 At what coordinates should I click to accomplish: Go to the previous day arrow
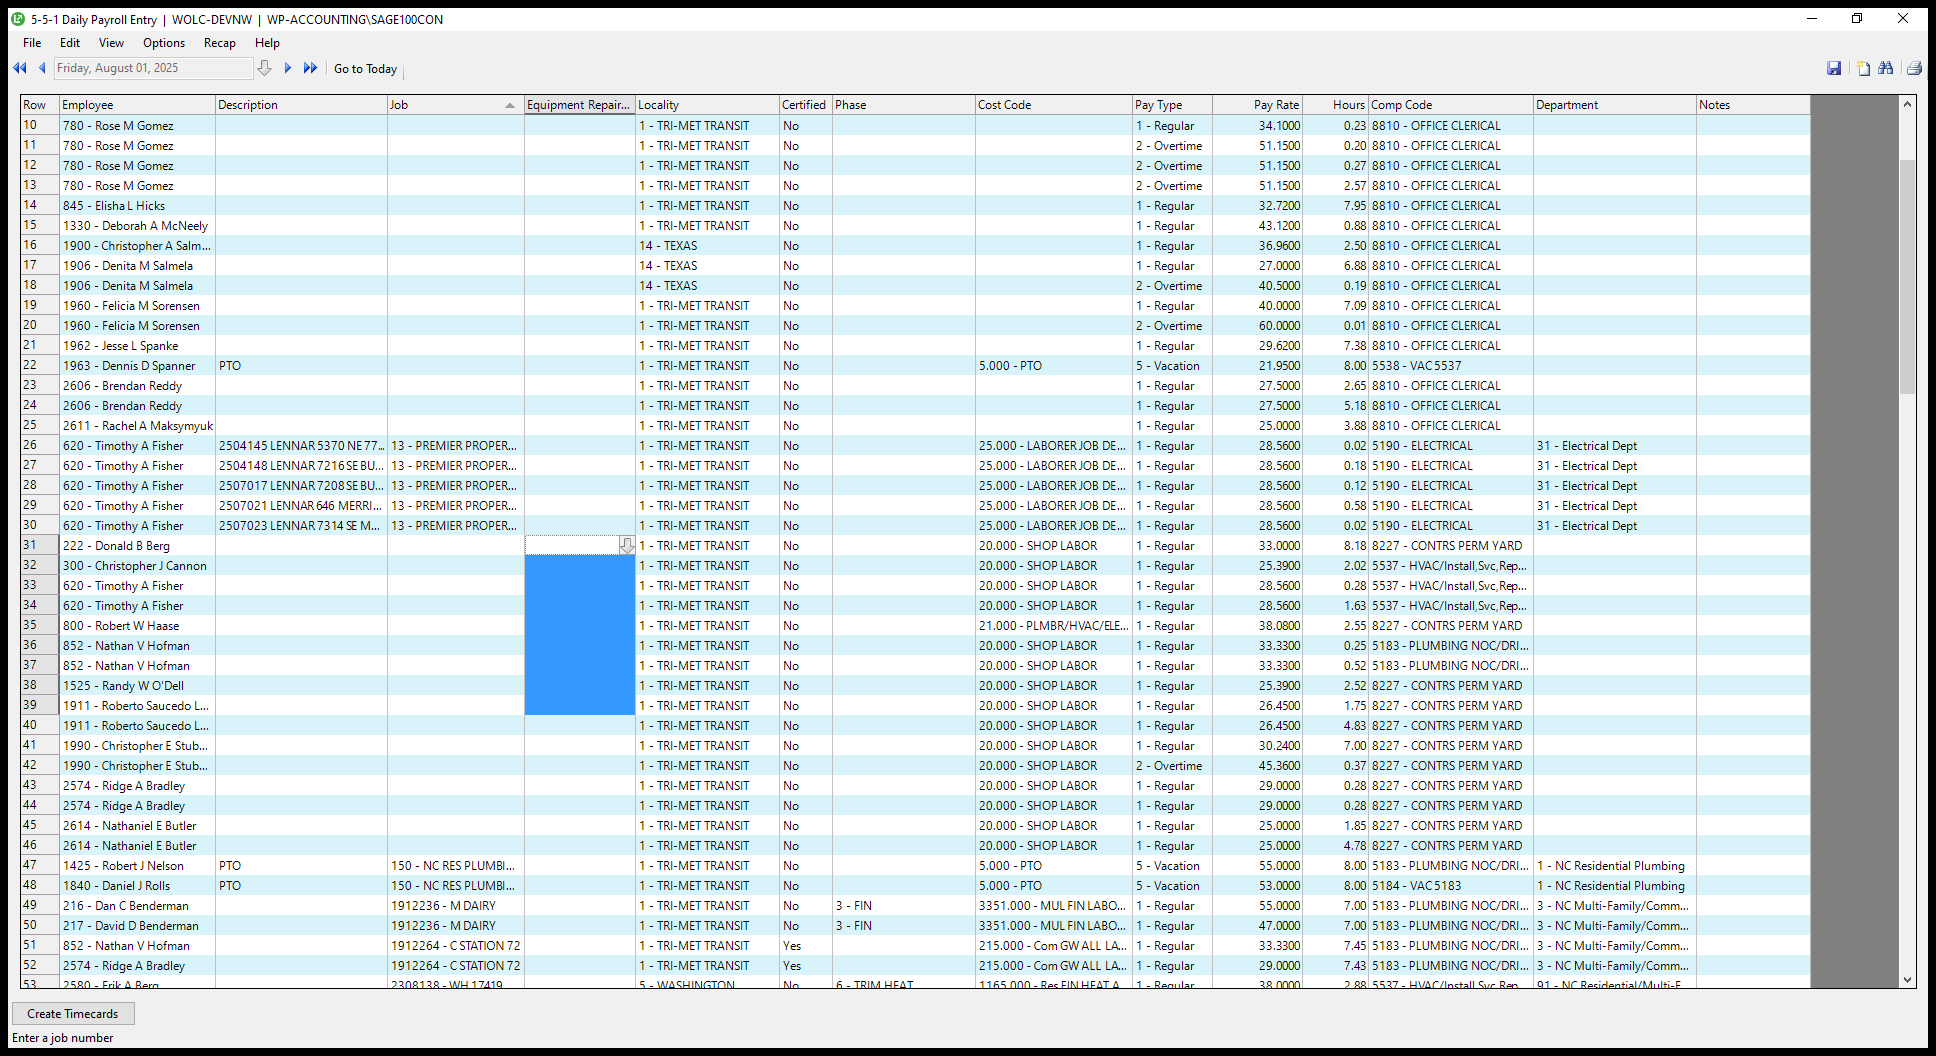click(x=42, y=68)
